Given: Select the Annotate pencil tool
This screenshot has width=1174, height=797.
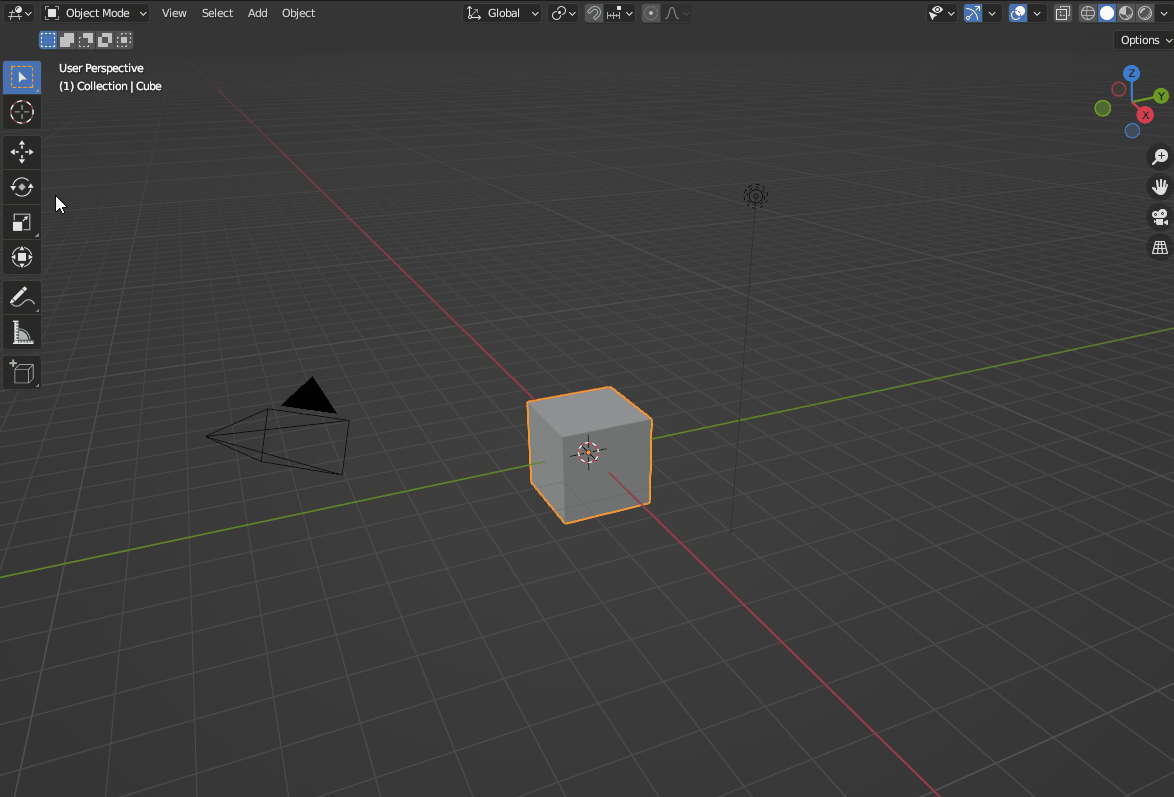Looking at the screenshot, I should (22, 297).
